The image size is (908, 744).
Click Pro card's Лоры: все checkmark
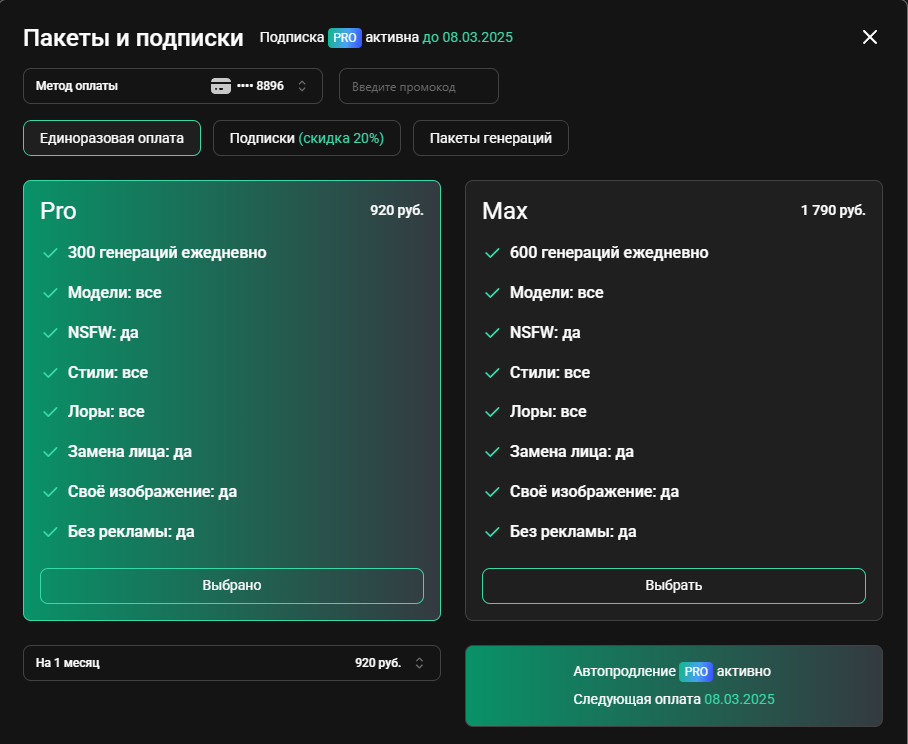click(x=50, y=412)
